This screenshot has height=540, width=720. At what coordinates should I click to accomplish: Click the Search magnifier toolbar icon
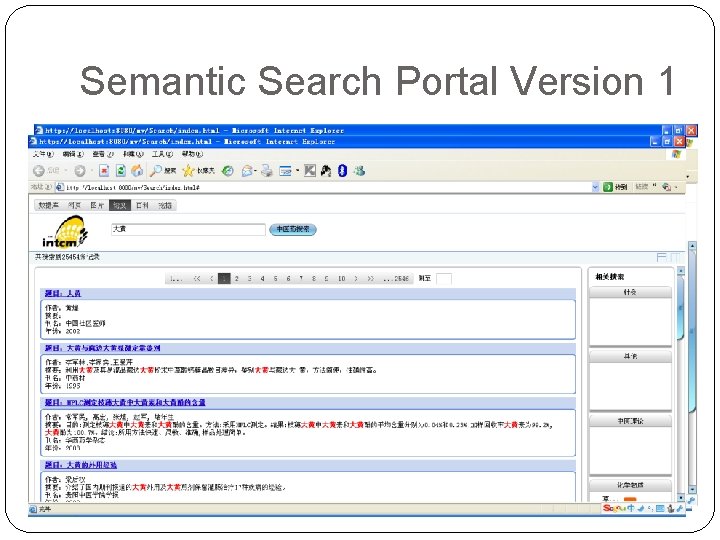(x=156, y=171)
